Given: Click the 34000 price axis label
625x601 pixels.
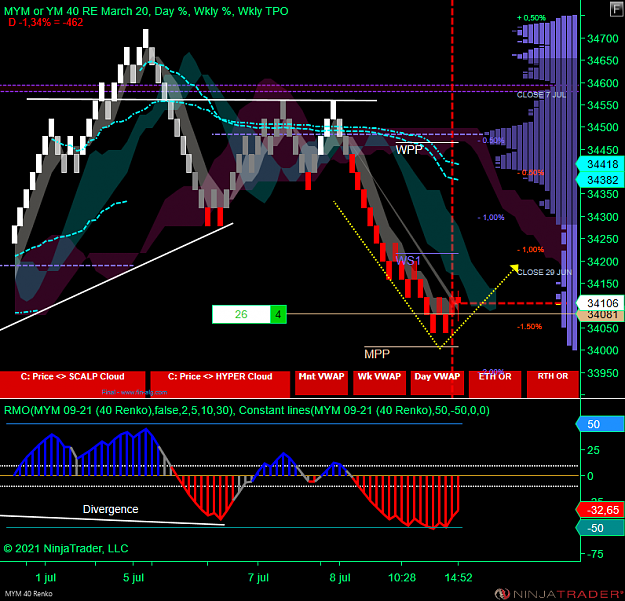Looking at the screenshot, I should click(x=602, y=350).
